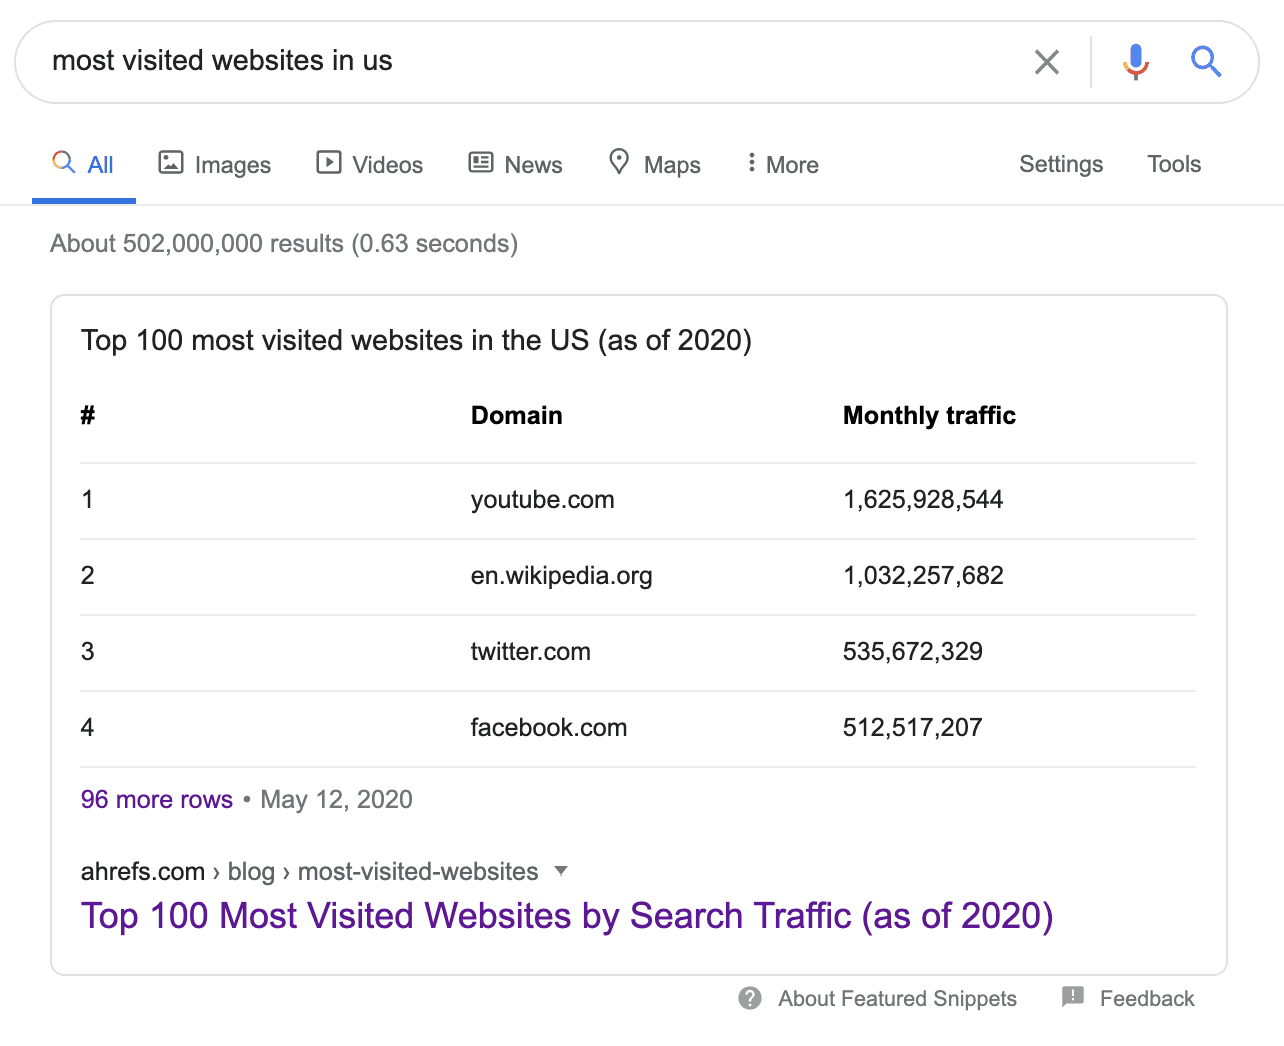This screenshot has width=1284, height=1046.
Task: Start voice search with the microphone icon
Action: (1135, 62)
